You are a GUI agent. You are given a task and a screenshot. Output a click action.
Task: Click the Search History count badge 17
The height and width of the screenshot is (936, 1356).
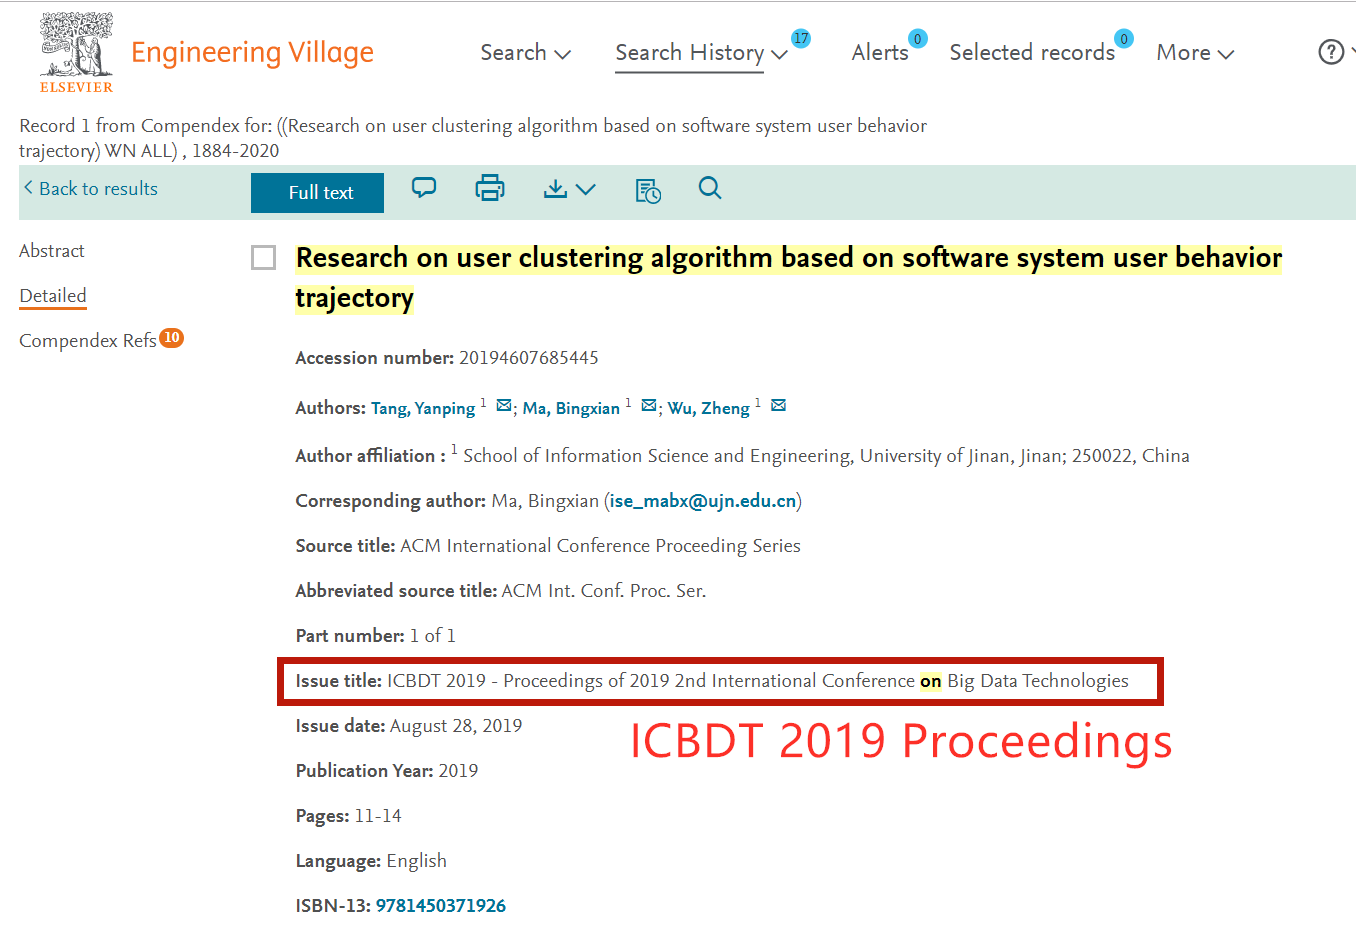801,38
